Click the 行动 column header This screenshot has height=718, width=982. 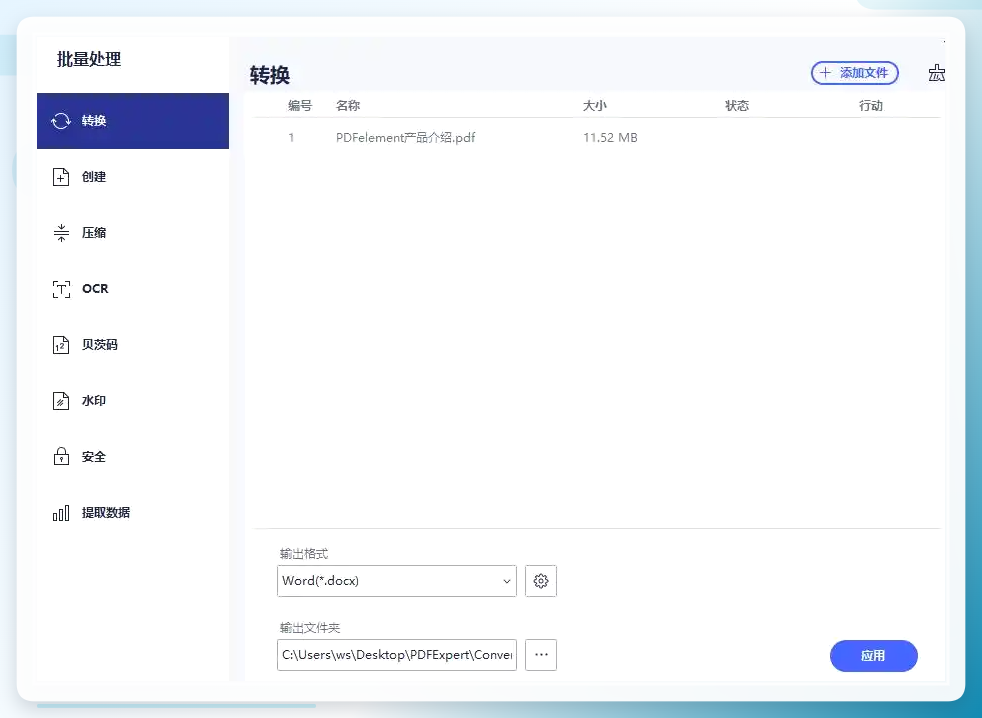pos(871,106)
